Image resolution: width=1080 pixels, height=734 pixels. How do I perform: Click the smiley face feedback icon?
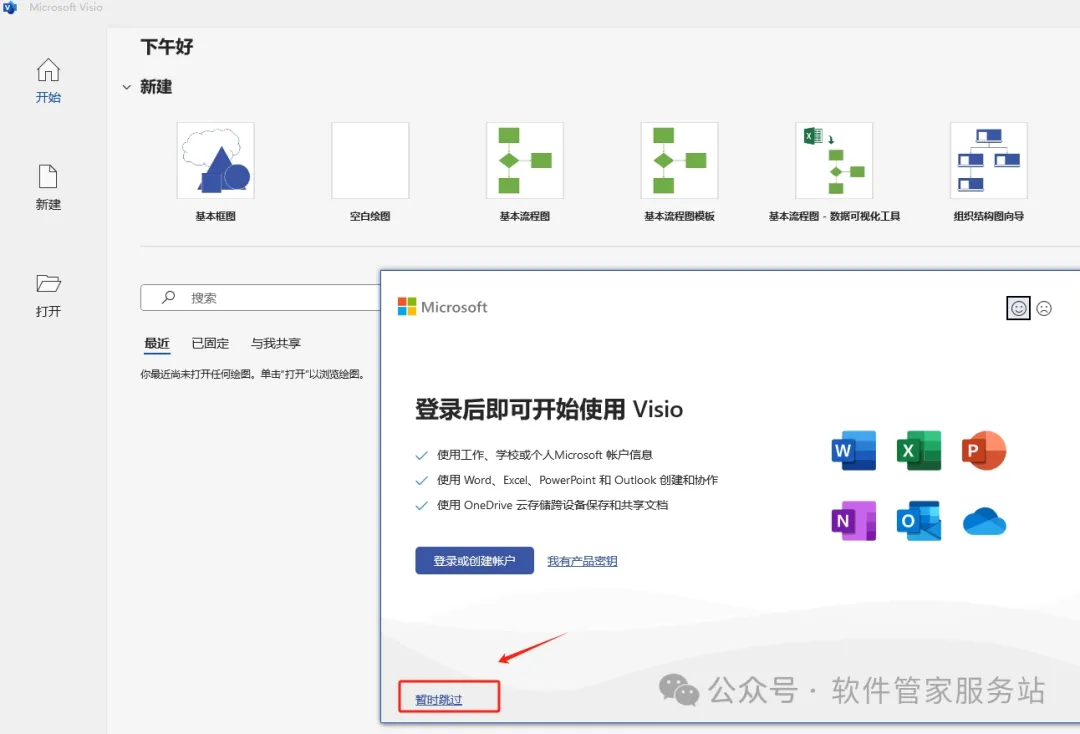coord(1018,308)
